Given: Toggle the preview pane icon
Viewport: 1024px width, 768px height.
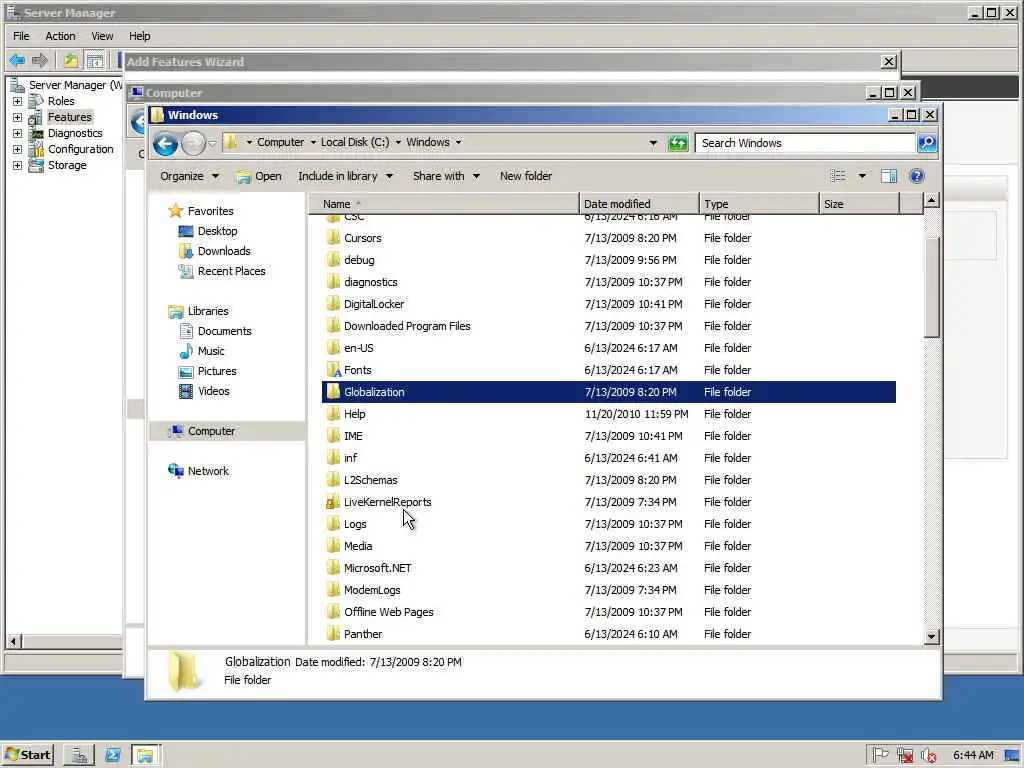Looking at the screenshot, I should tap(889, 176).
